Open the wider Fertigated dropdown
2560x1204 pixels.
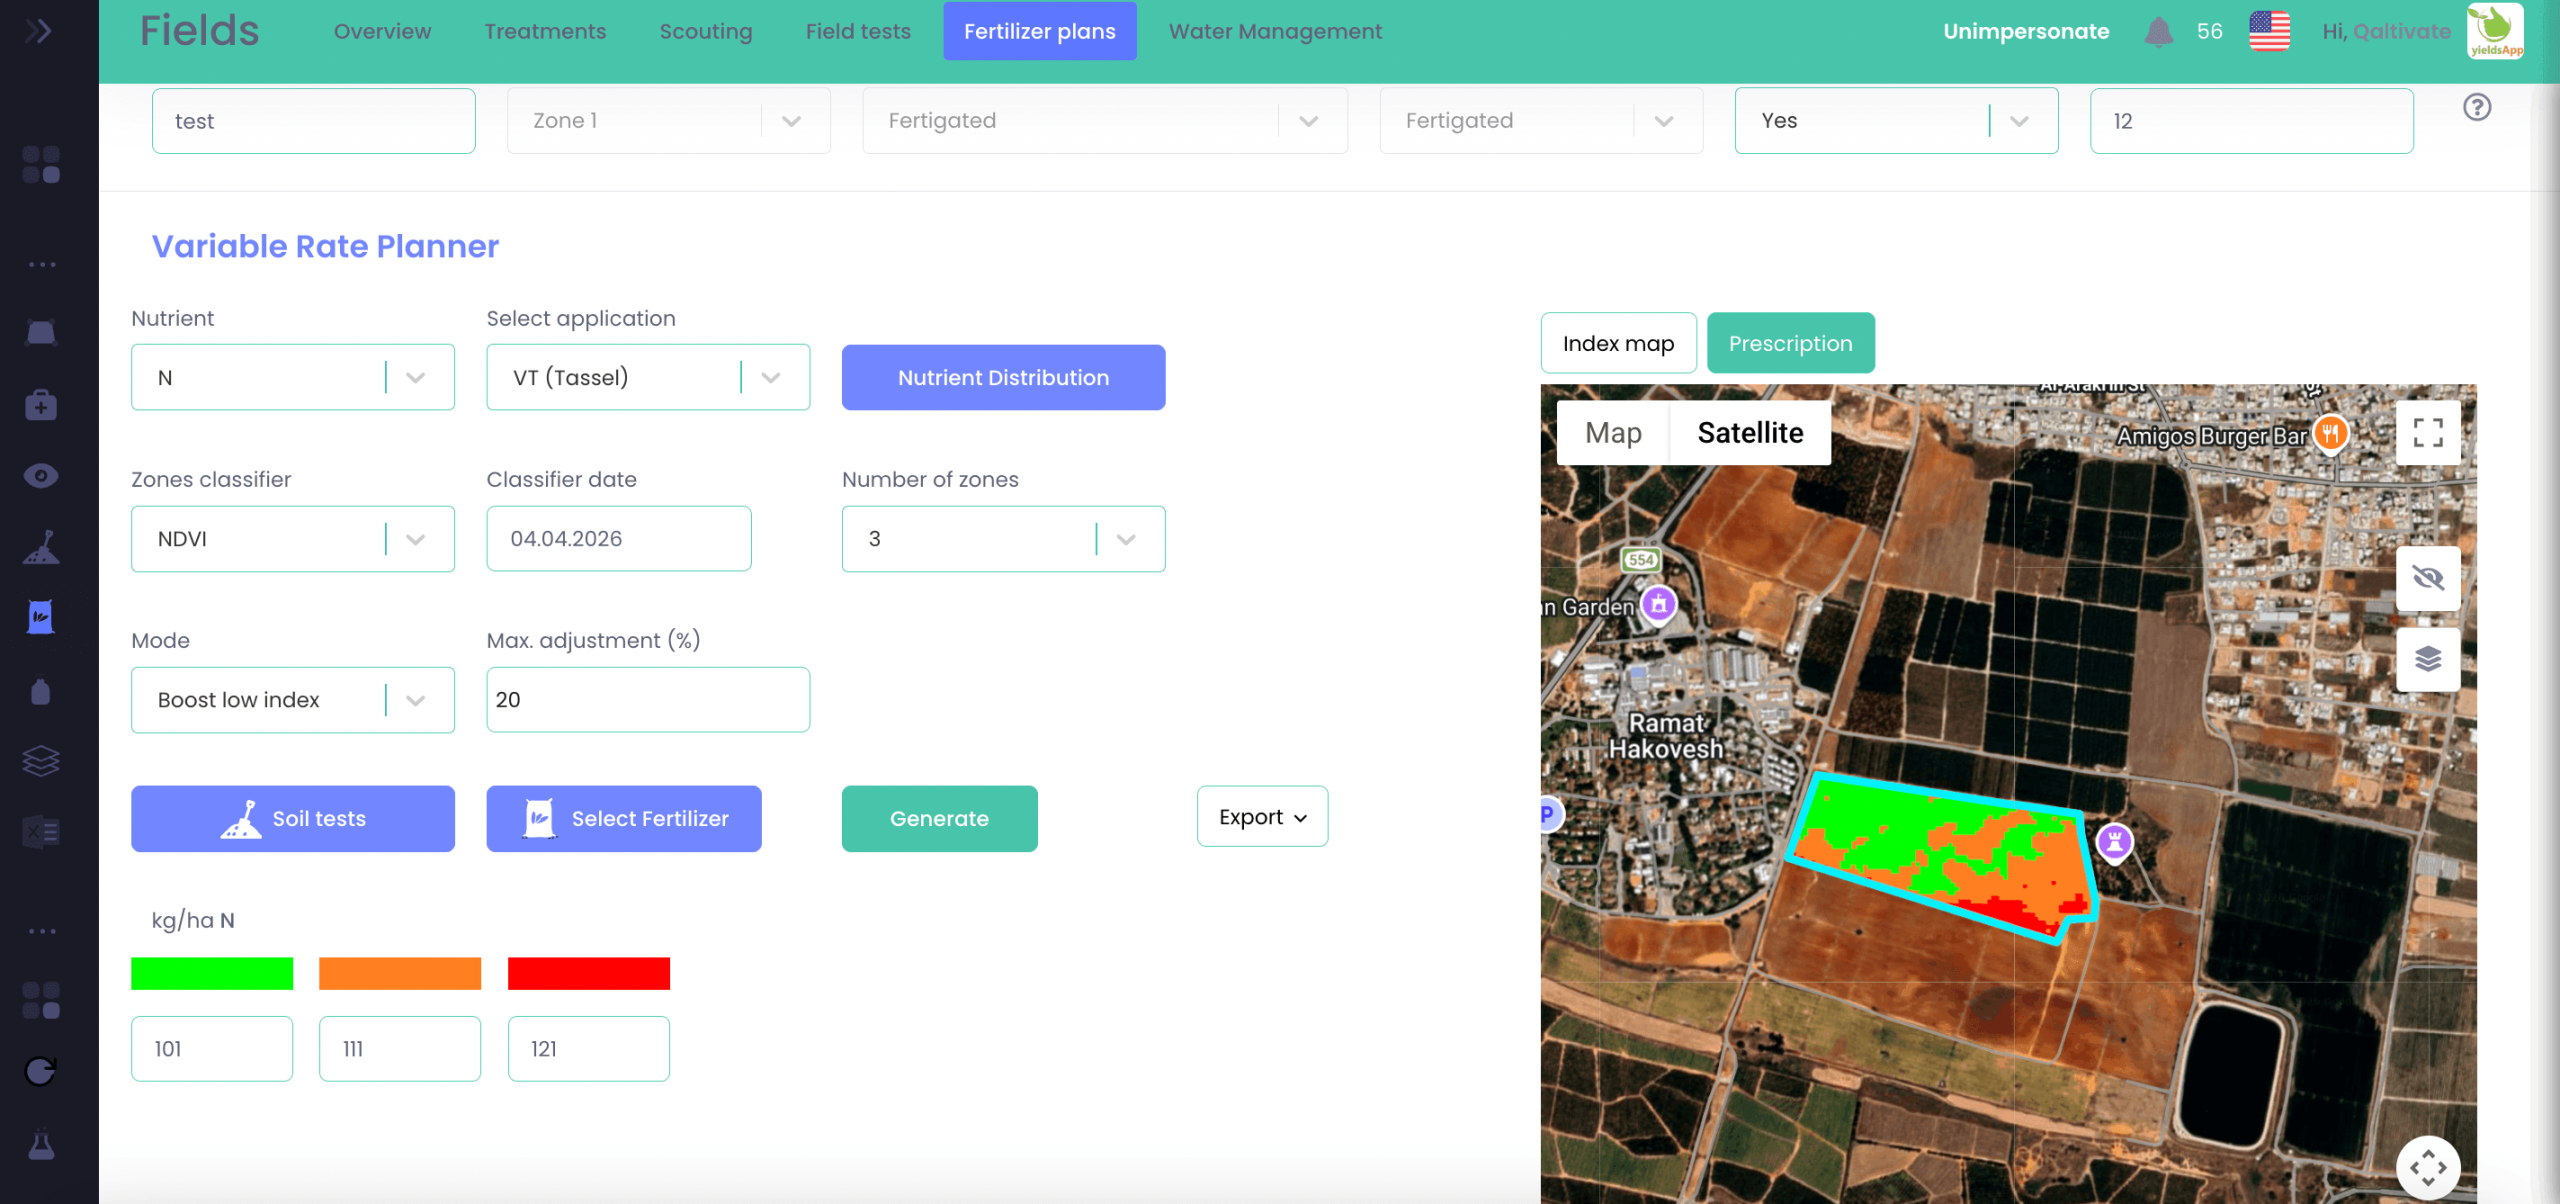point(1105,120)
